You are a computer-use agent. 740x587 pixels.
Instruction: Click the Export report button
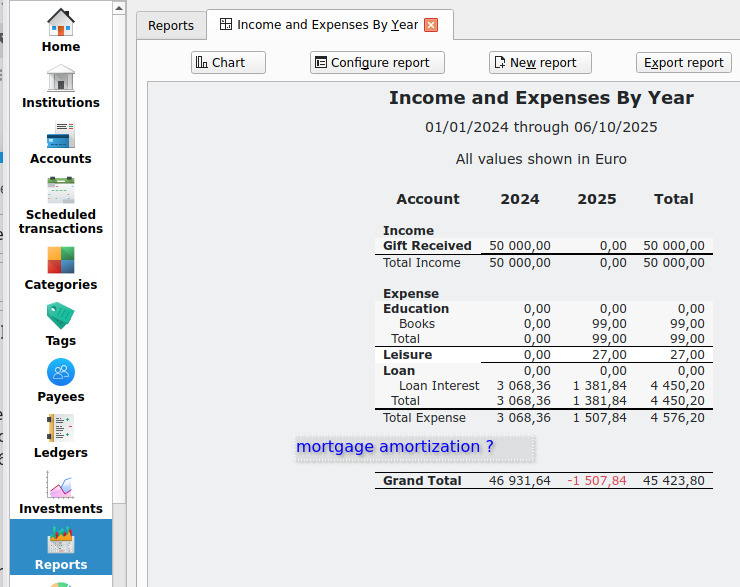(x=683, y=63)
